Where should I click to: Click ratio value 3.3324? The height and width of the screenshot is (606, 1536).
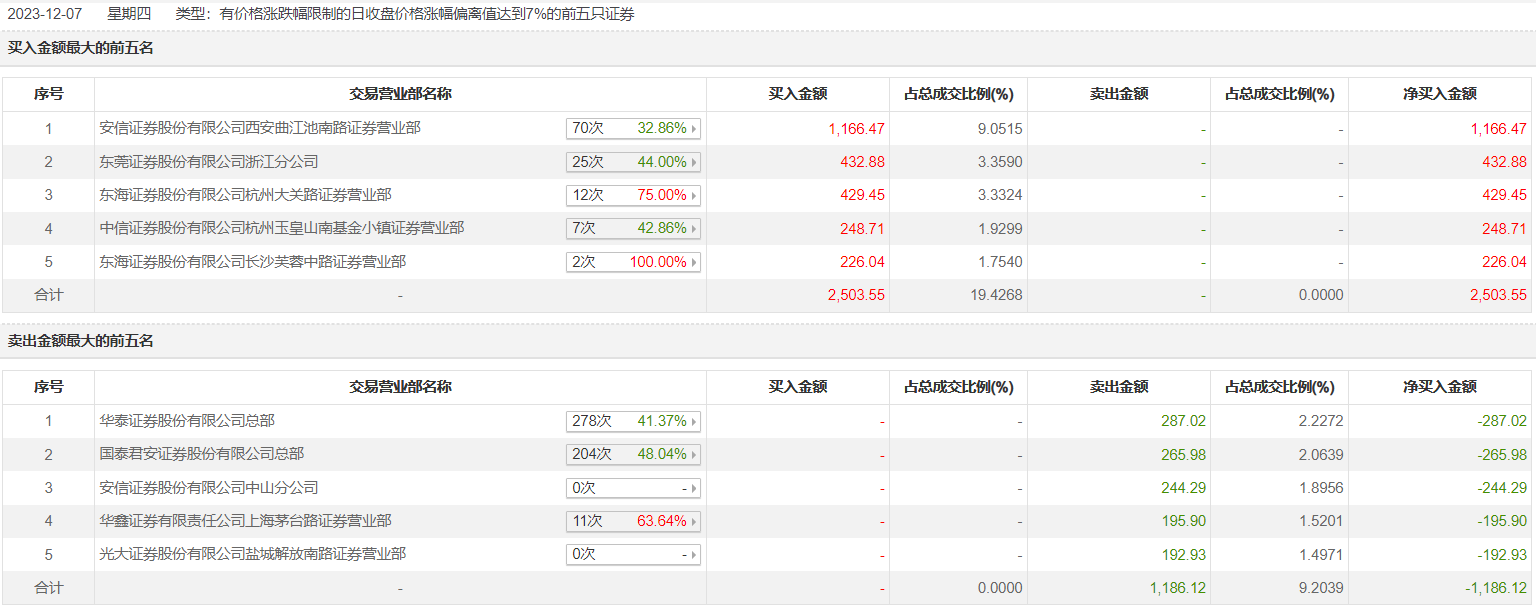pyautogui.click(x=1000, y=195)
